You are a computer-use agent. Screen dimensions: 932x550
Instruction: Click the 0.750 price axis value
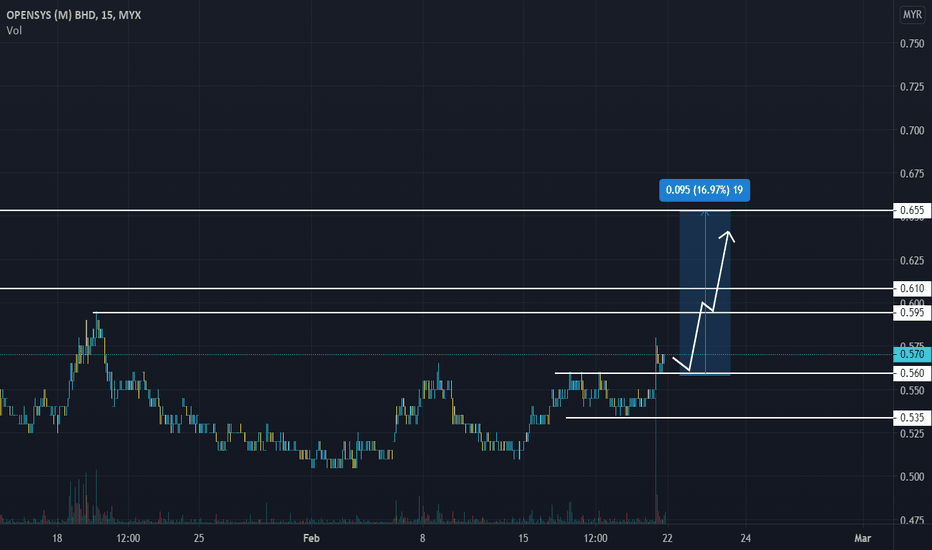coord(912,43)
